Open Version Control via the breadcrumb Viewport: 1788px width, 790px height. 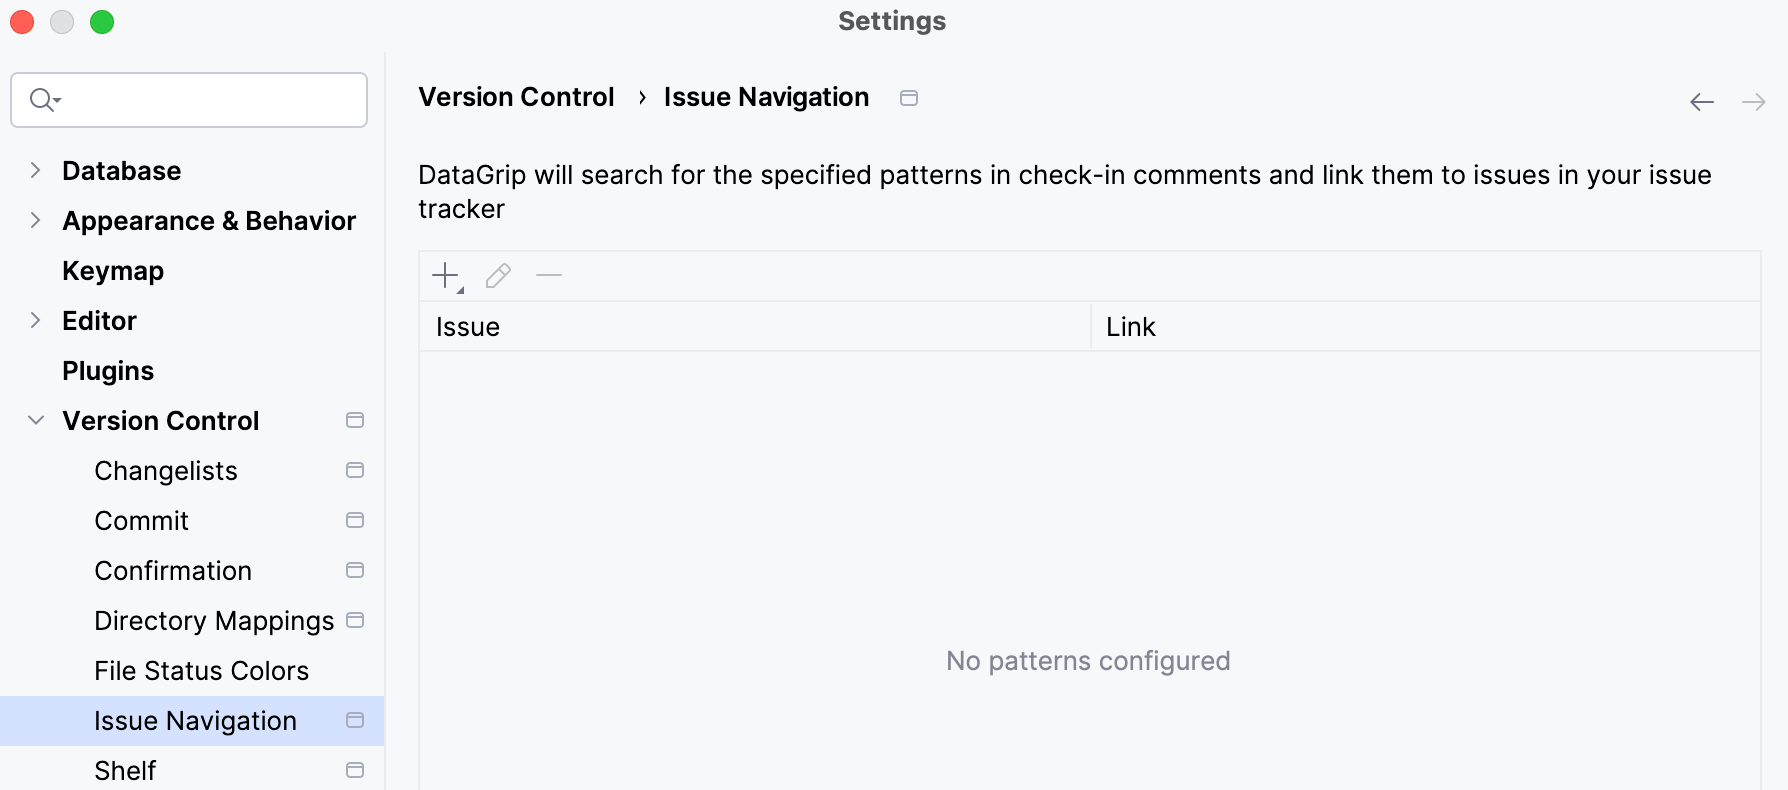pos(516,97)
